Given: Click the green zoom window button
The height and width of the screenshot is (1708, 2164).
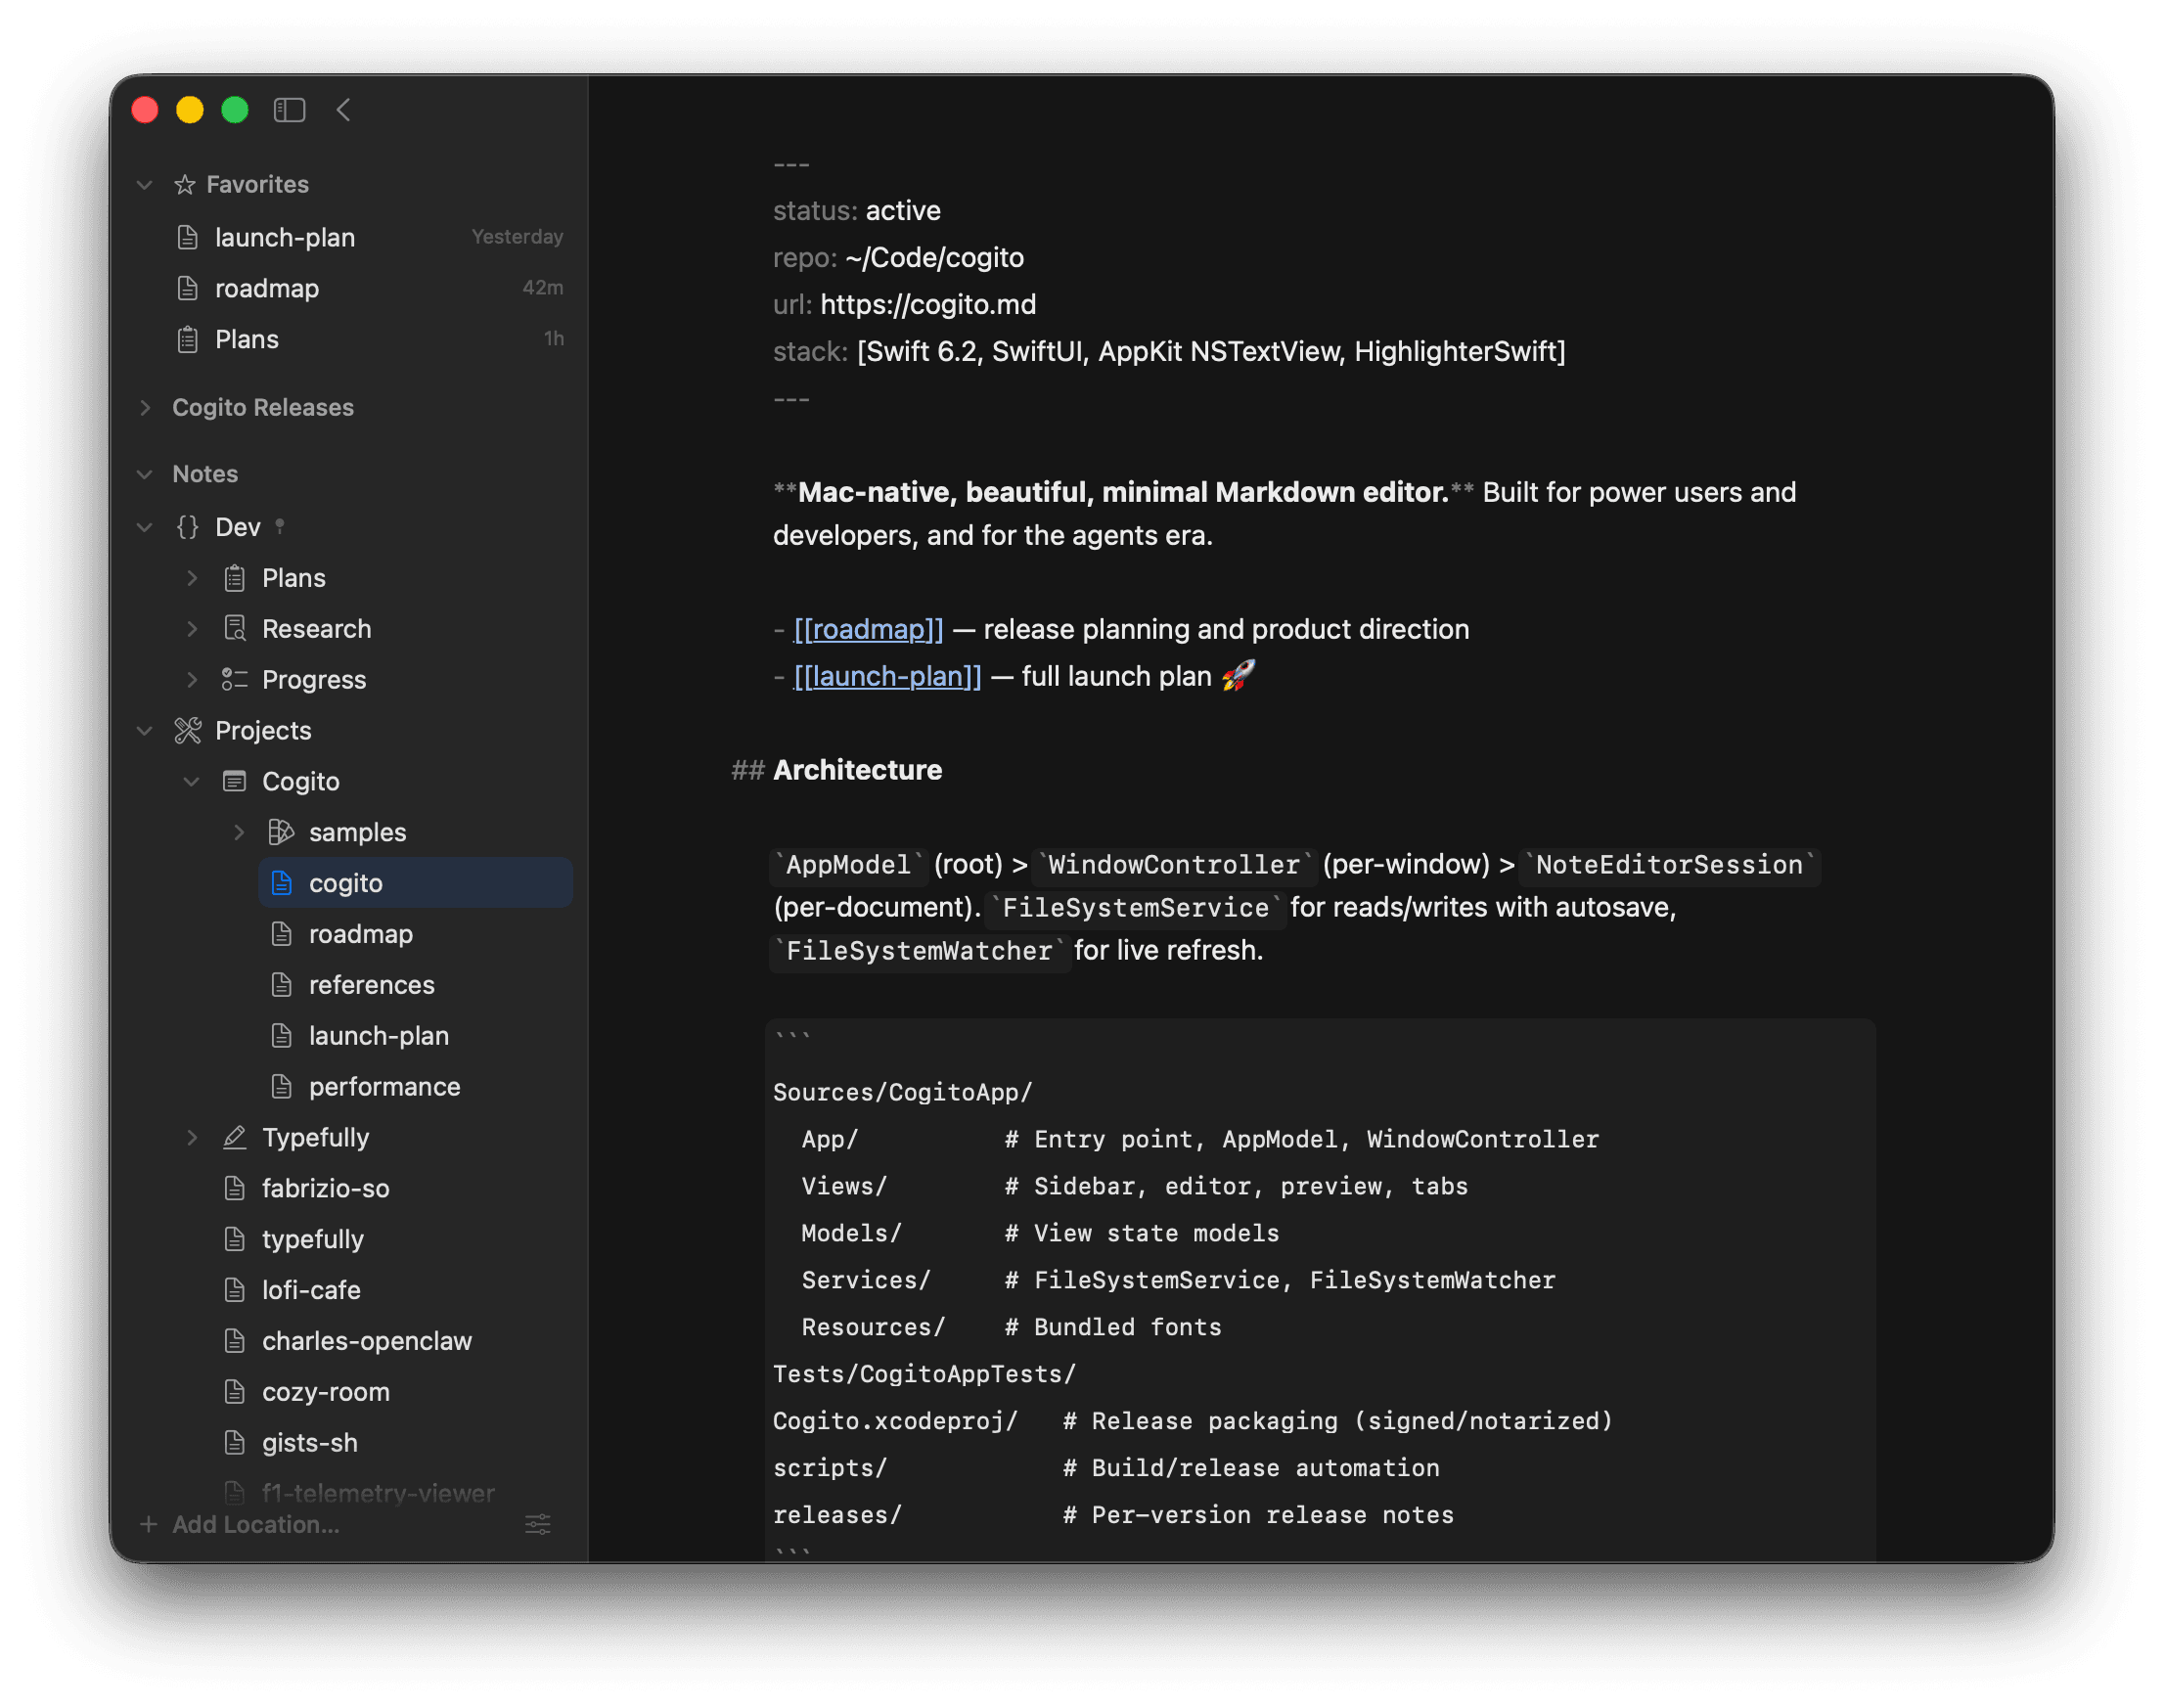Looking at the screenshot, I should [235, 110].
